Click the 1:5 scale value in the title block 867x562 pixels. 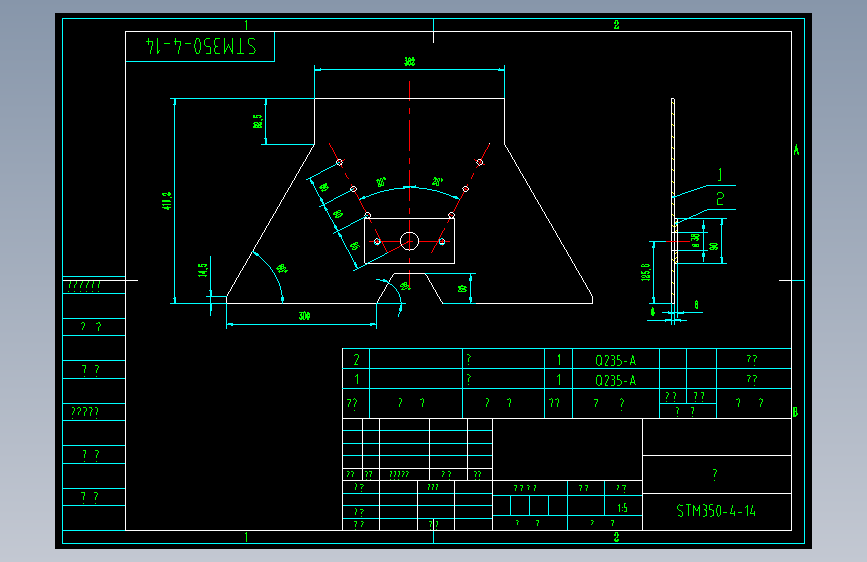[x=622, y=508]
